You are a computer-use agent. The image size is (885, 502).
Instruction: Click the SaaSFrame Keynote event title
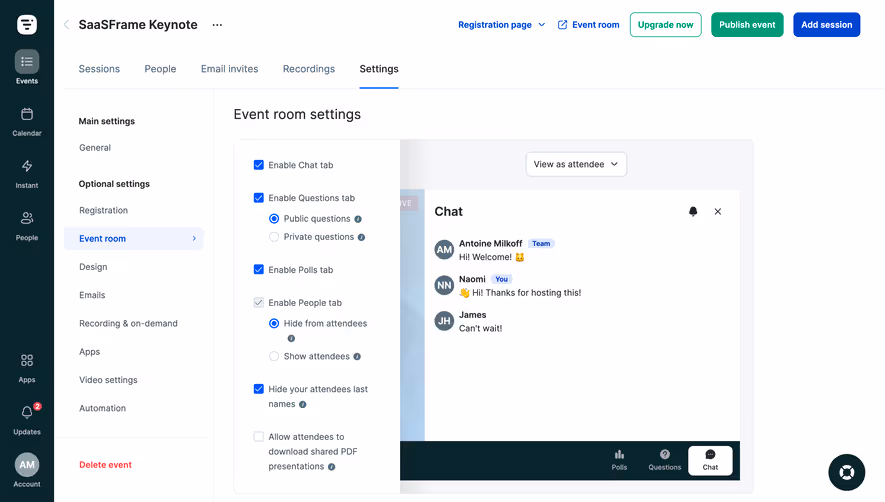click(138, 24)
